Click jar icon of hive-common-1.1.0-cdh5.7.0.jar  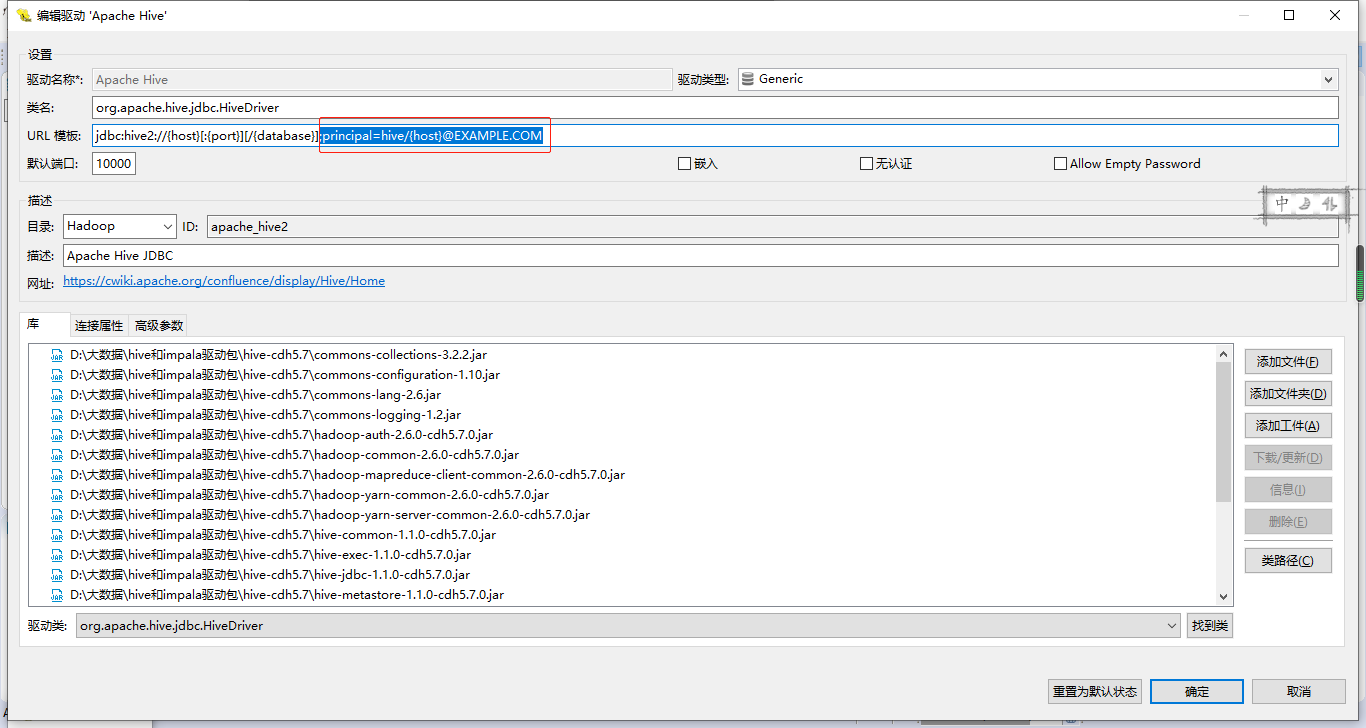pyautogui.click(x=58, y=535)
